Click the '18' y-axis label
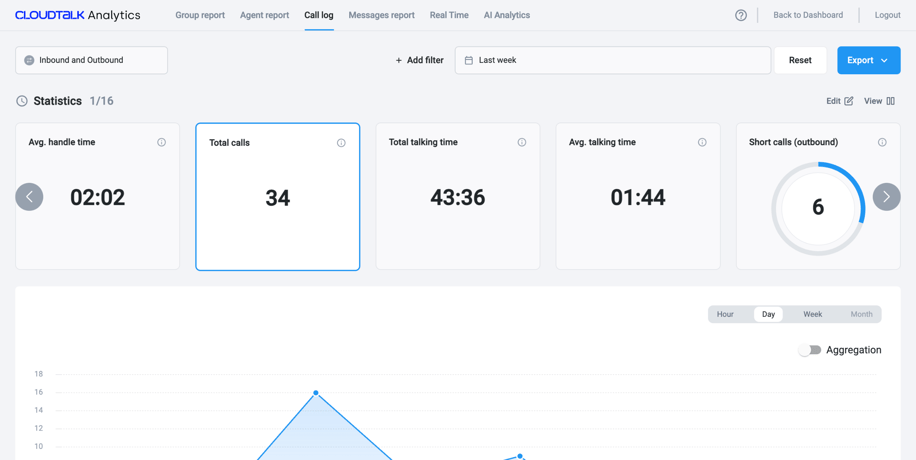Screen dimensions: 916x460 pyautogui.click(x=39, y=374)
